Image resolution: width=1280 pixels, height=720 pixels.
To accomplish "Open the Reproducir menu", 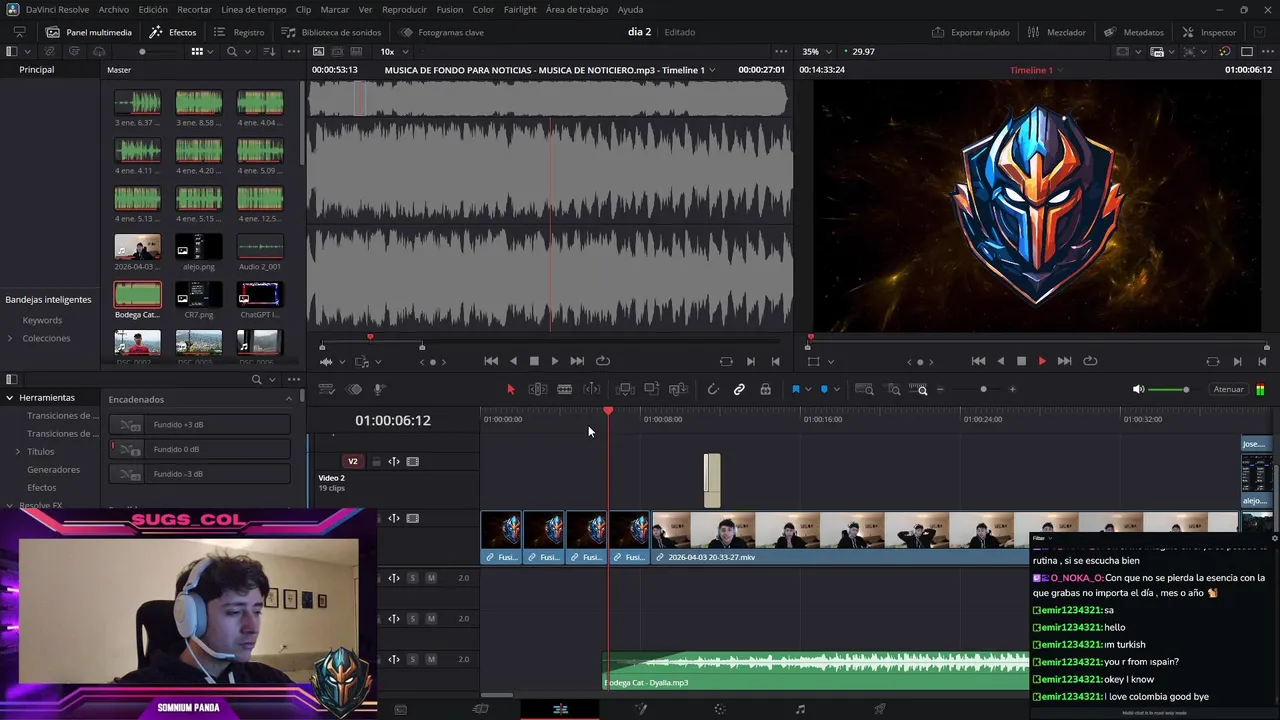I will pos(404,9).
